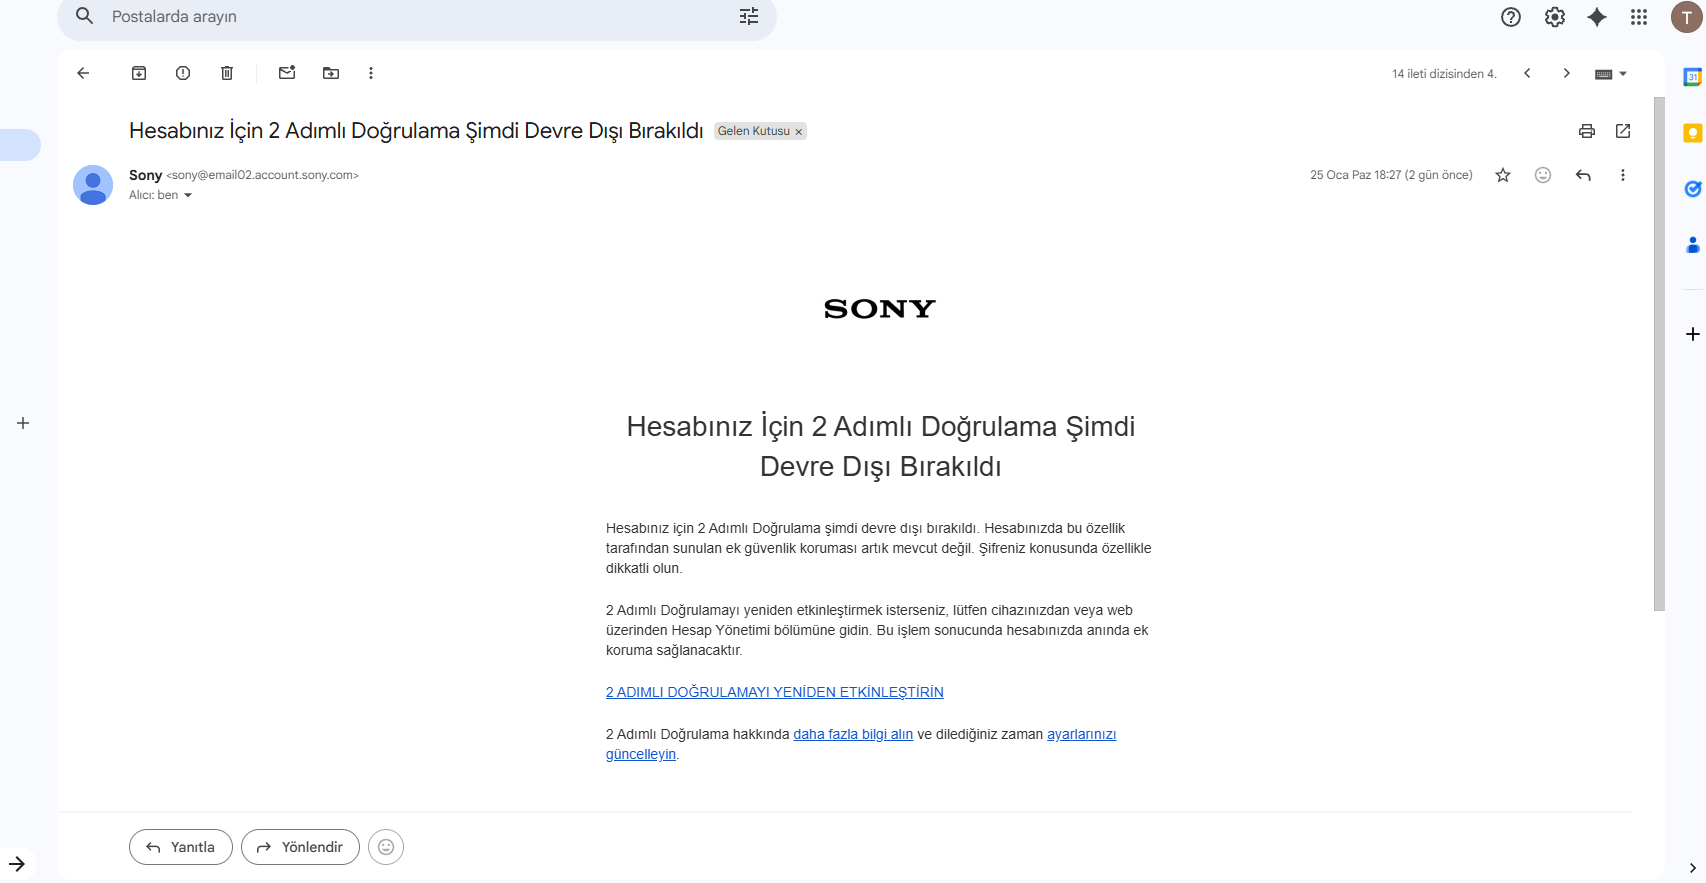
Task: Open '2 ADIMLI DOĞRULAMAYI YENİDEN ETKİNLEŞTİRİN' link
Action: (x=775, y=692)
